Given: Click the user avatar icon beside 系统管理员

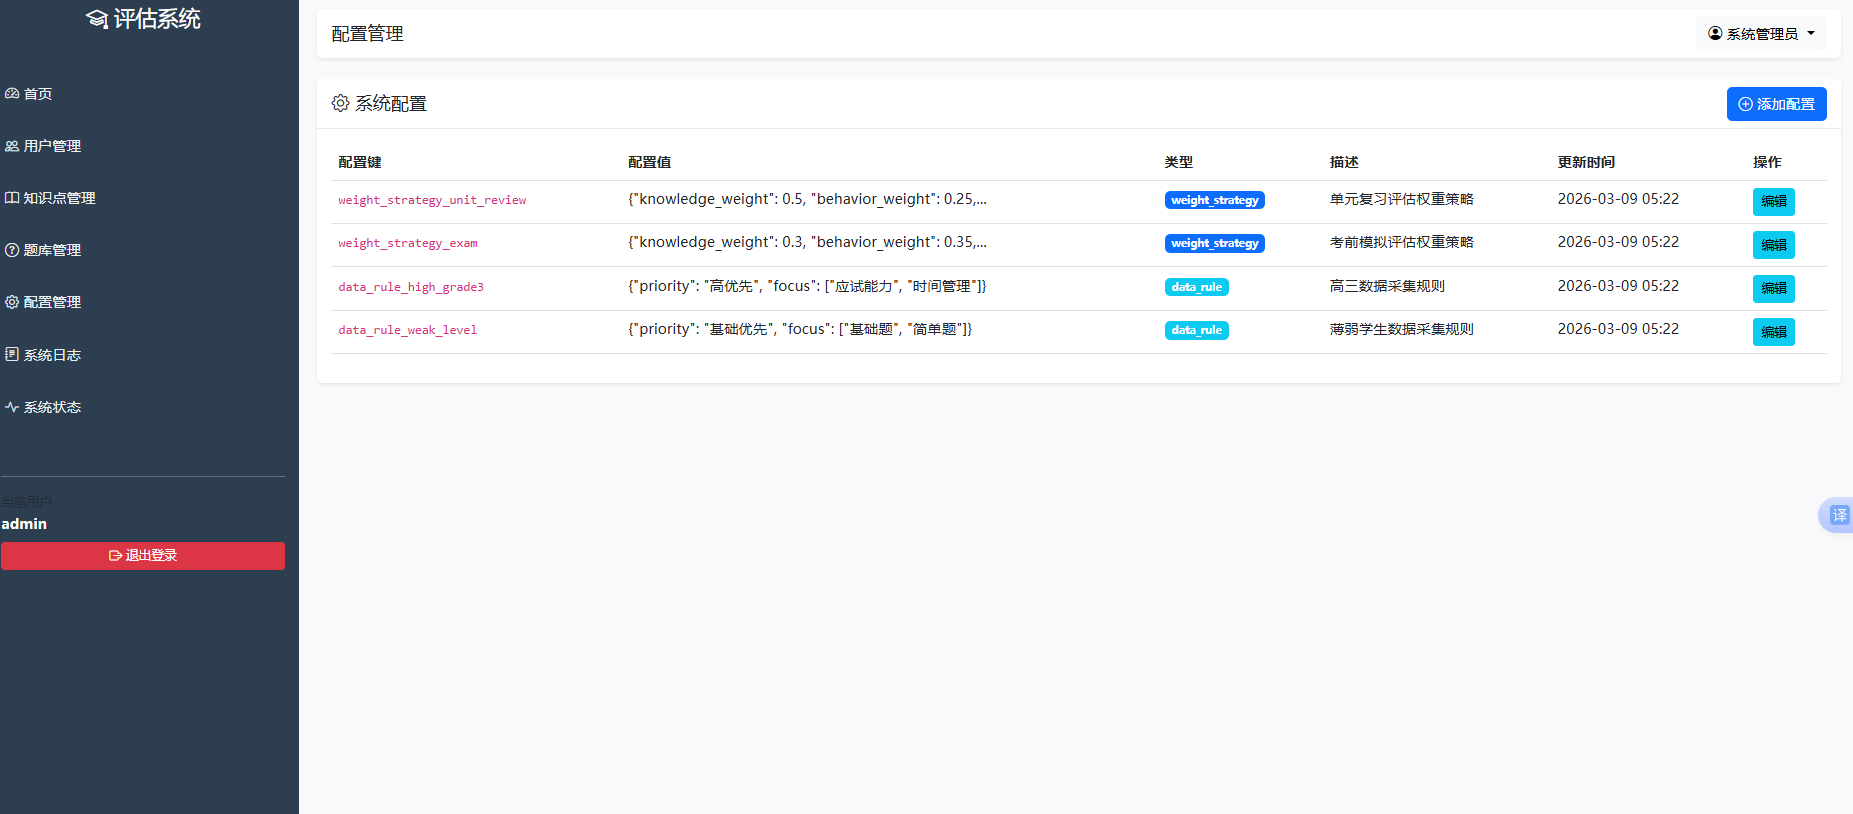Looking at the screenshot, I should click(1715, 33).
